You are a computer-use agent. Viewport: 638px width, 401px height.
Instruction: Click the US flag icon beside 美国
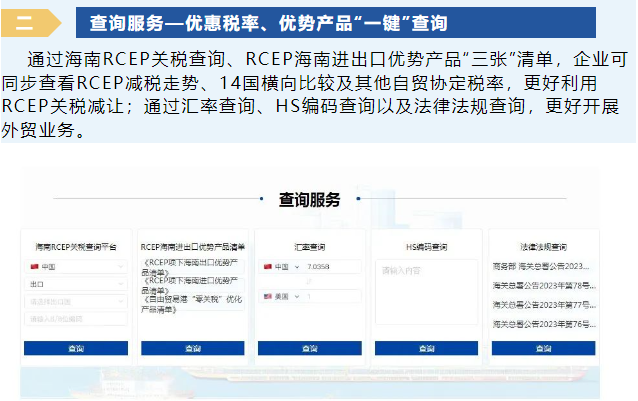coord(267,297)
